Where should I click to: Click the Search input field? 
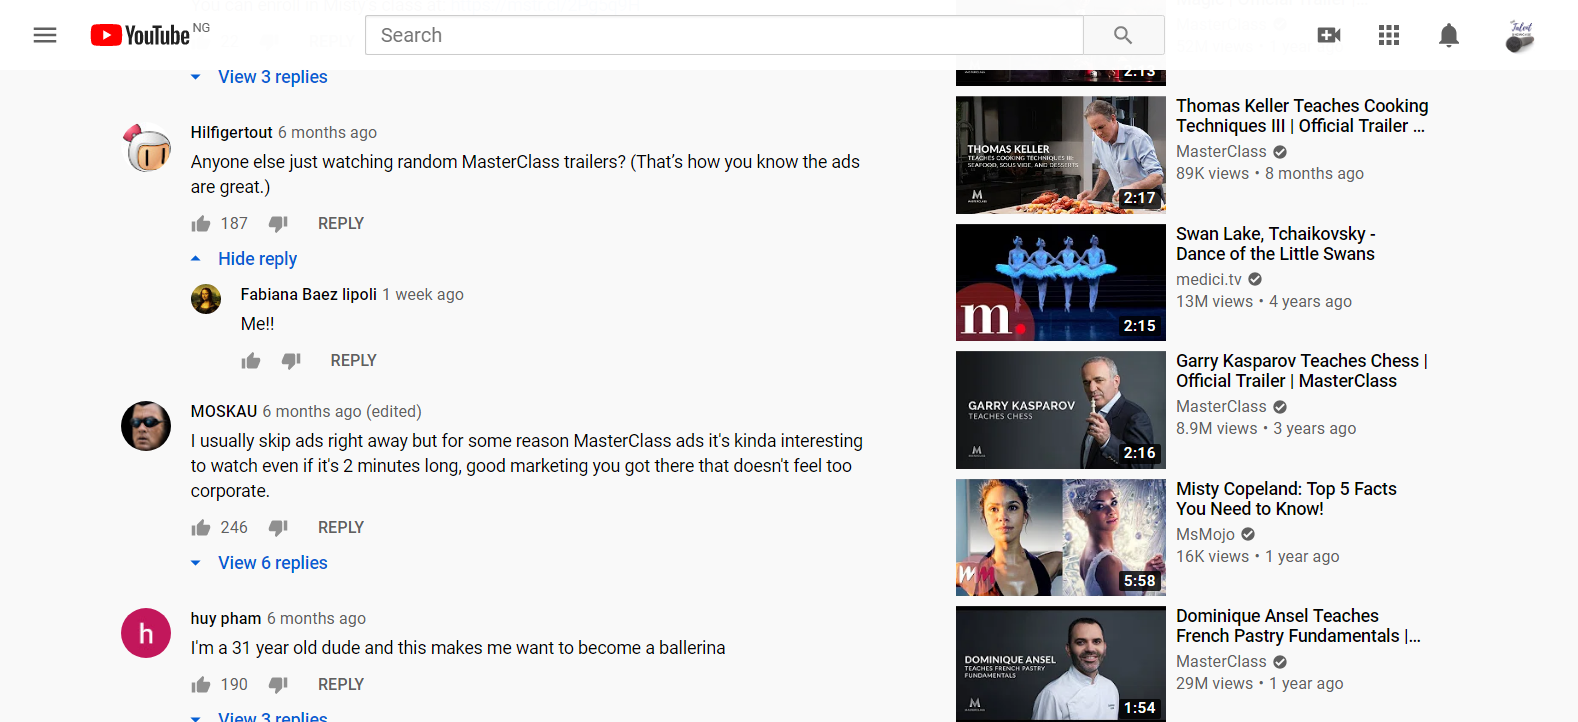724,35
